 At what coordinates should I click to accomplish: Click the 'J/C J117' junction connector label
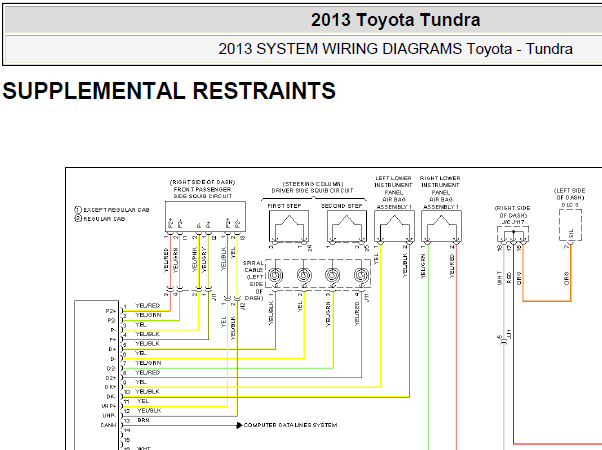[513, 222]
